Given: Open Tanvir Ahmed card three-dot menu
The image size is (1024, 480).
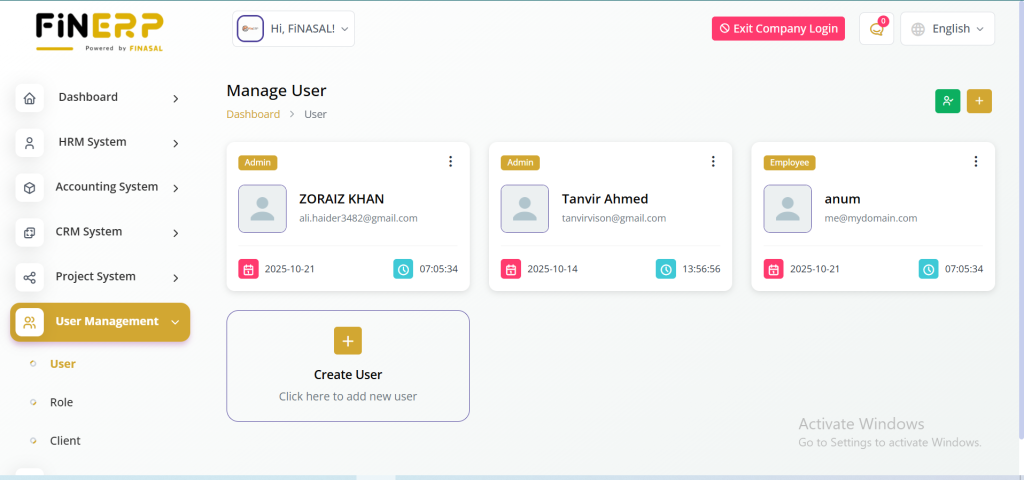Looking at the screenshot, I should pyautogui.click(x=713, y=162).
